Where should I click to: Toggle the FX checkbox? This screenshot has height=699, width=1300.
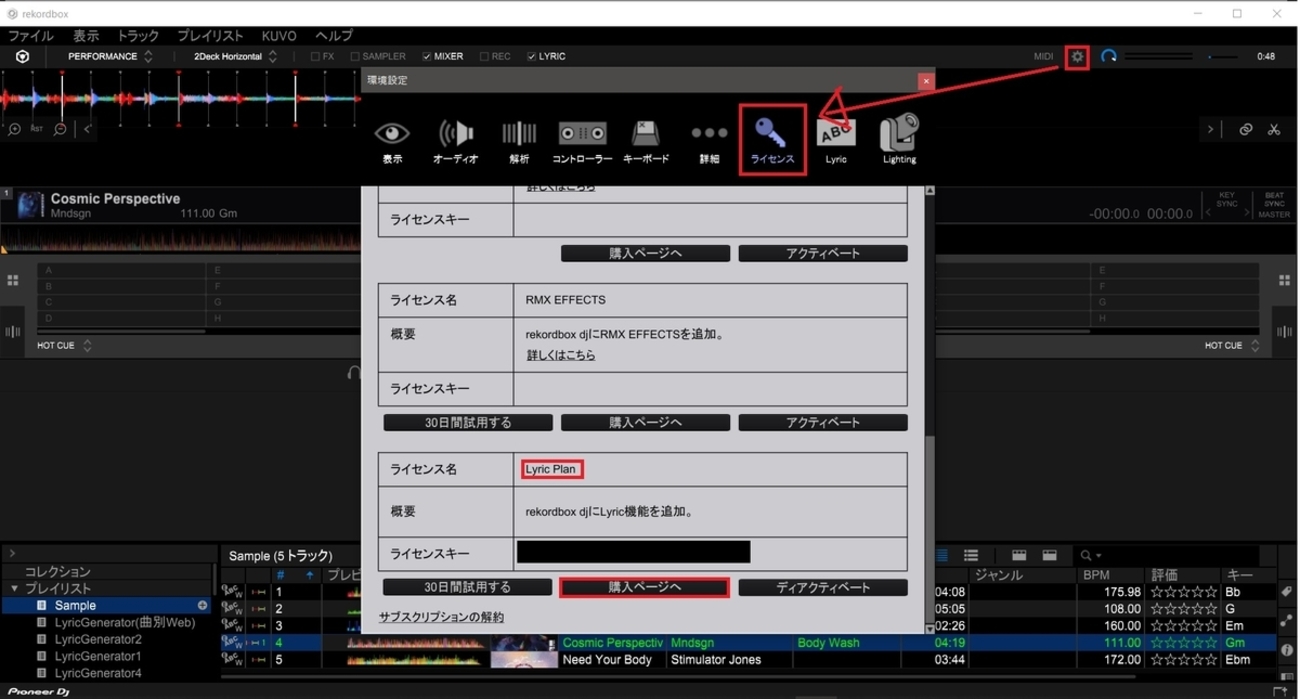(x=315, y=57)
